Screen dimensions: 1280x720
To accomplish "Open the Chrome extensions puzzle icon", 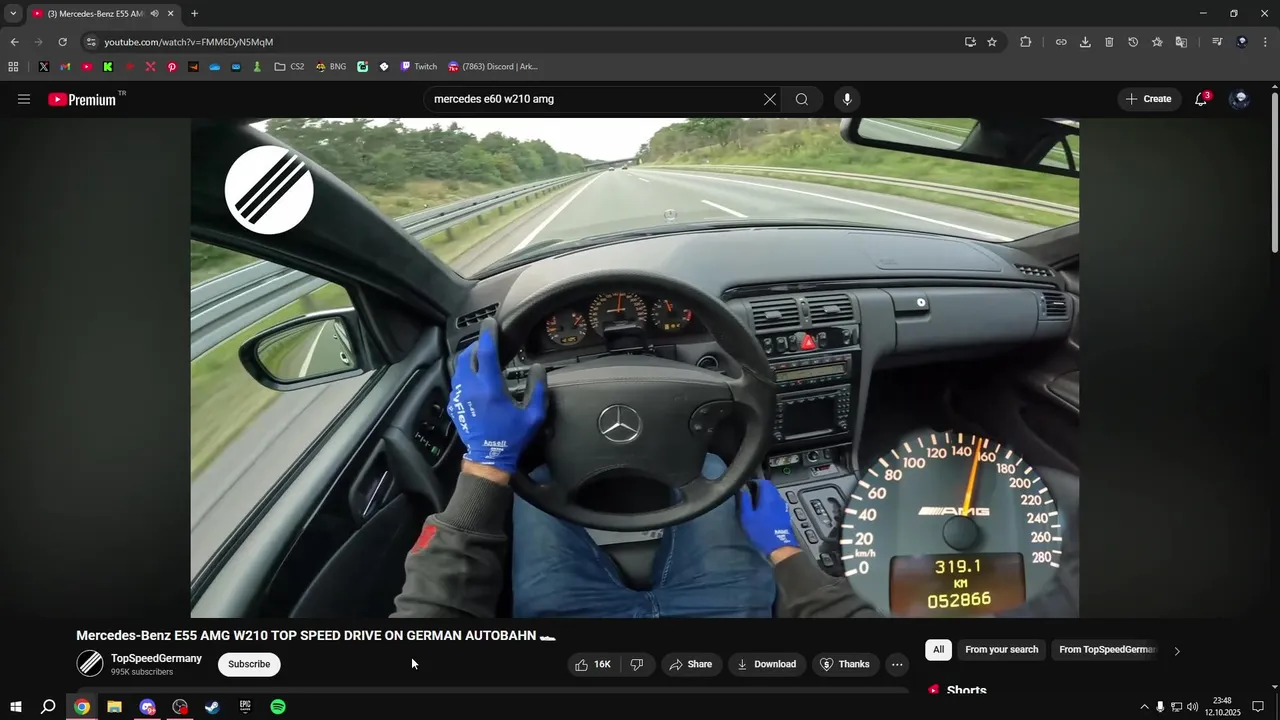I will 1026,42.
